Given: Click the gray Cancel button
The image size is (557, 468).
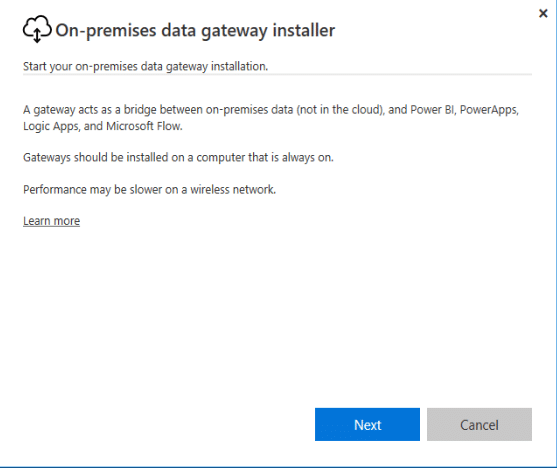Looking at the screenshot, I should point(479,424).
